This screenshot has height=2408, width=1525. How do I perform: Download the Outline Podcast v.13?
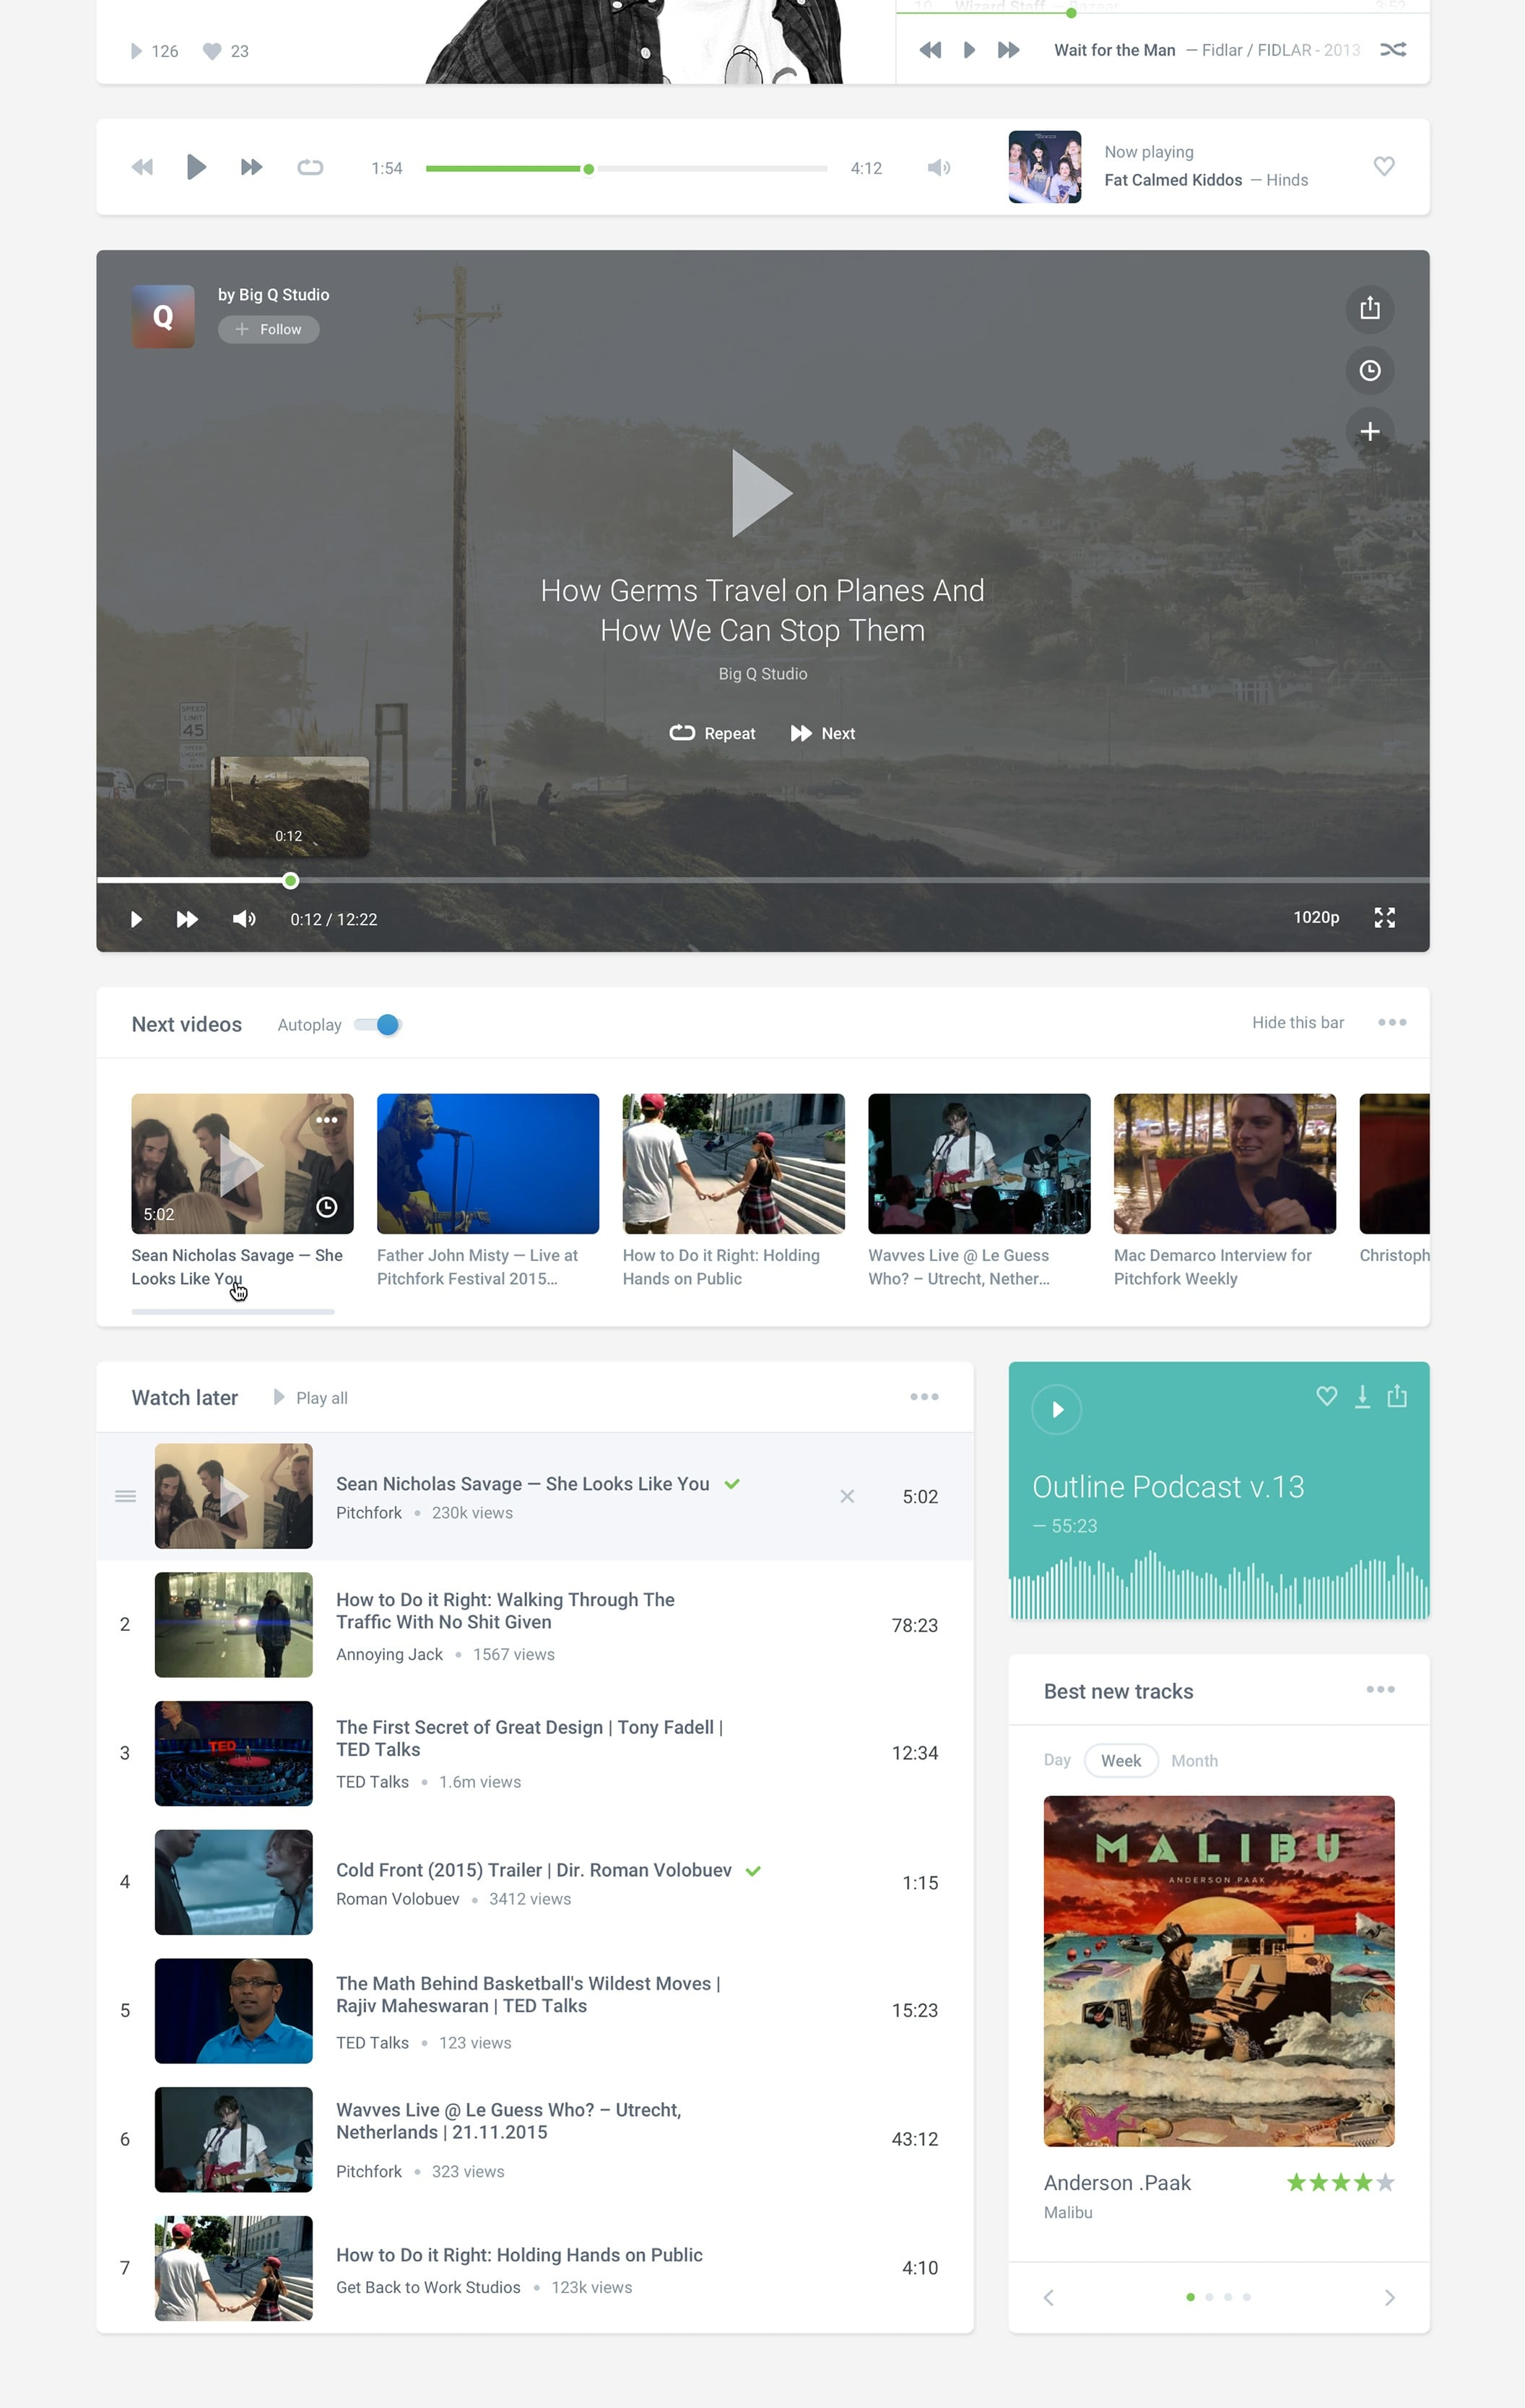pyautogui.click(x=1362, y=1396)
